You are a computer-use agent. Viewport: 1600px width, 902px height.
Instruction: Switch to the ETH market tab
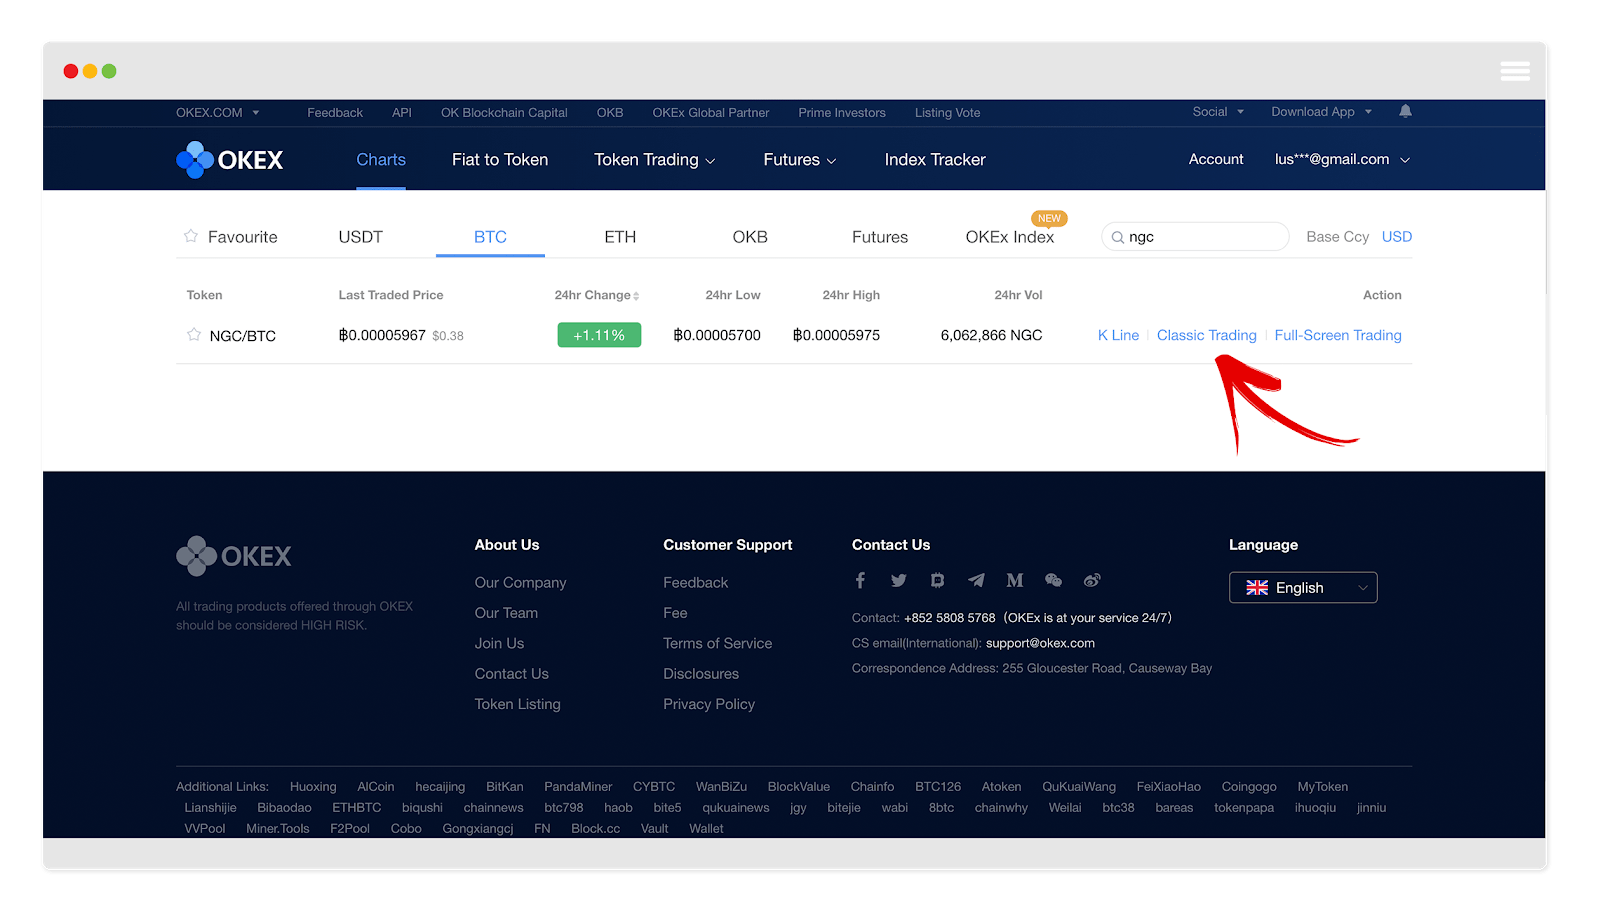(x=620, y=237)
